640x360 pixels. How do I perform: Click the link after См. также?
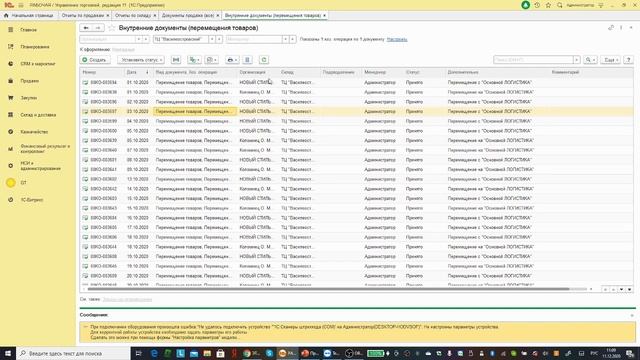(x=127, y=300)
